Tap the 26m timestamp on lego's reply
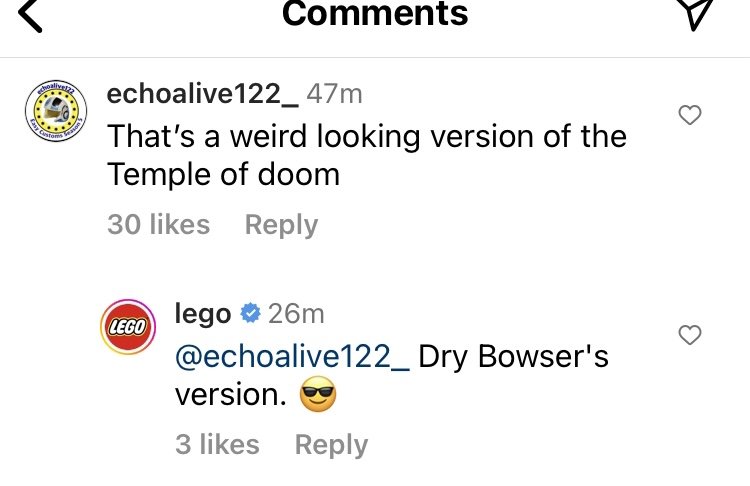 point(296,314)
